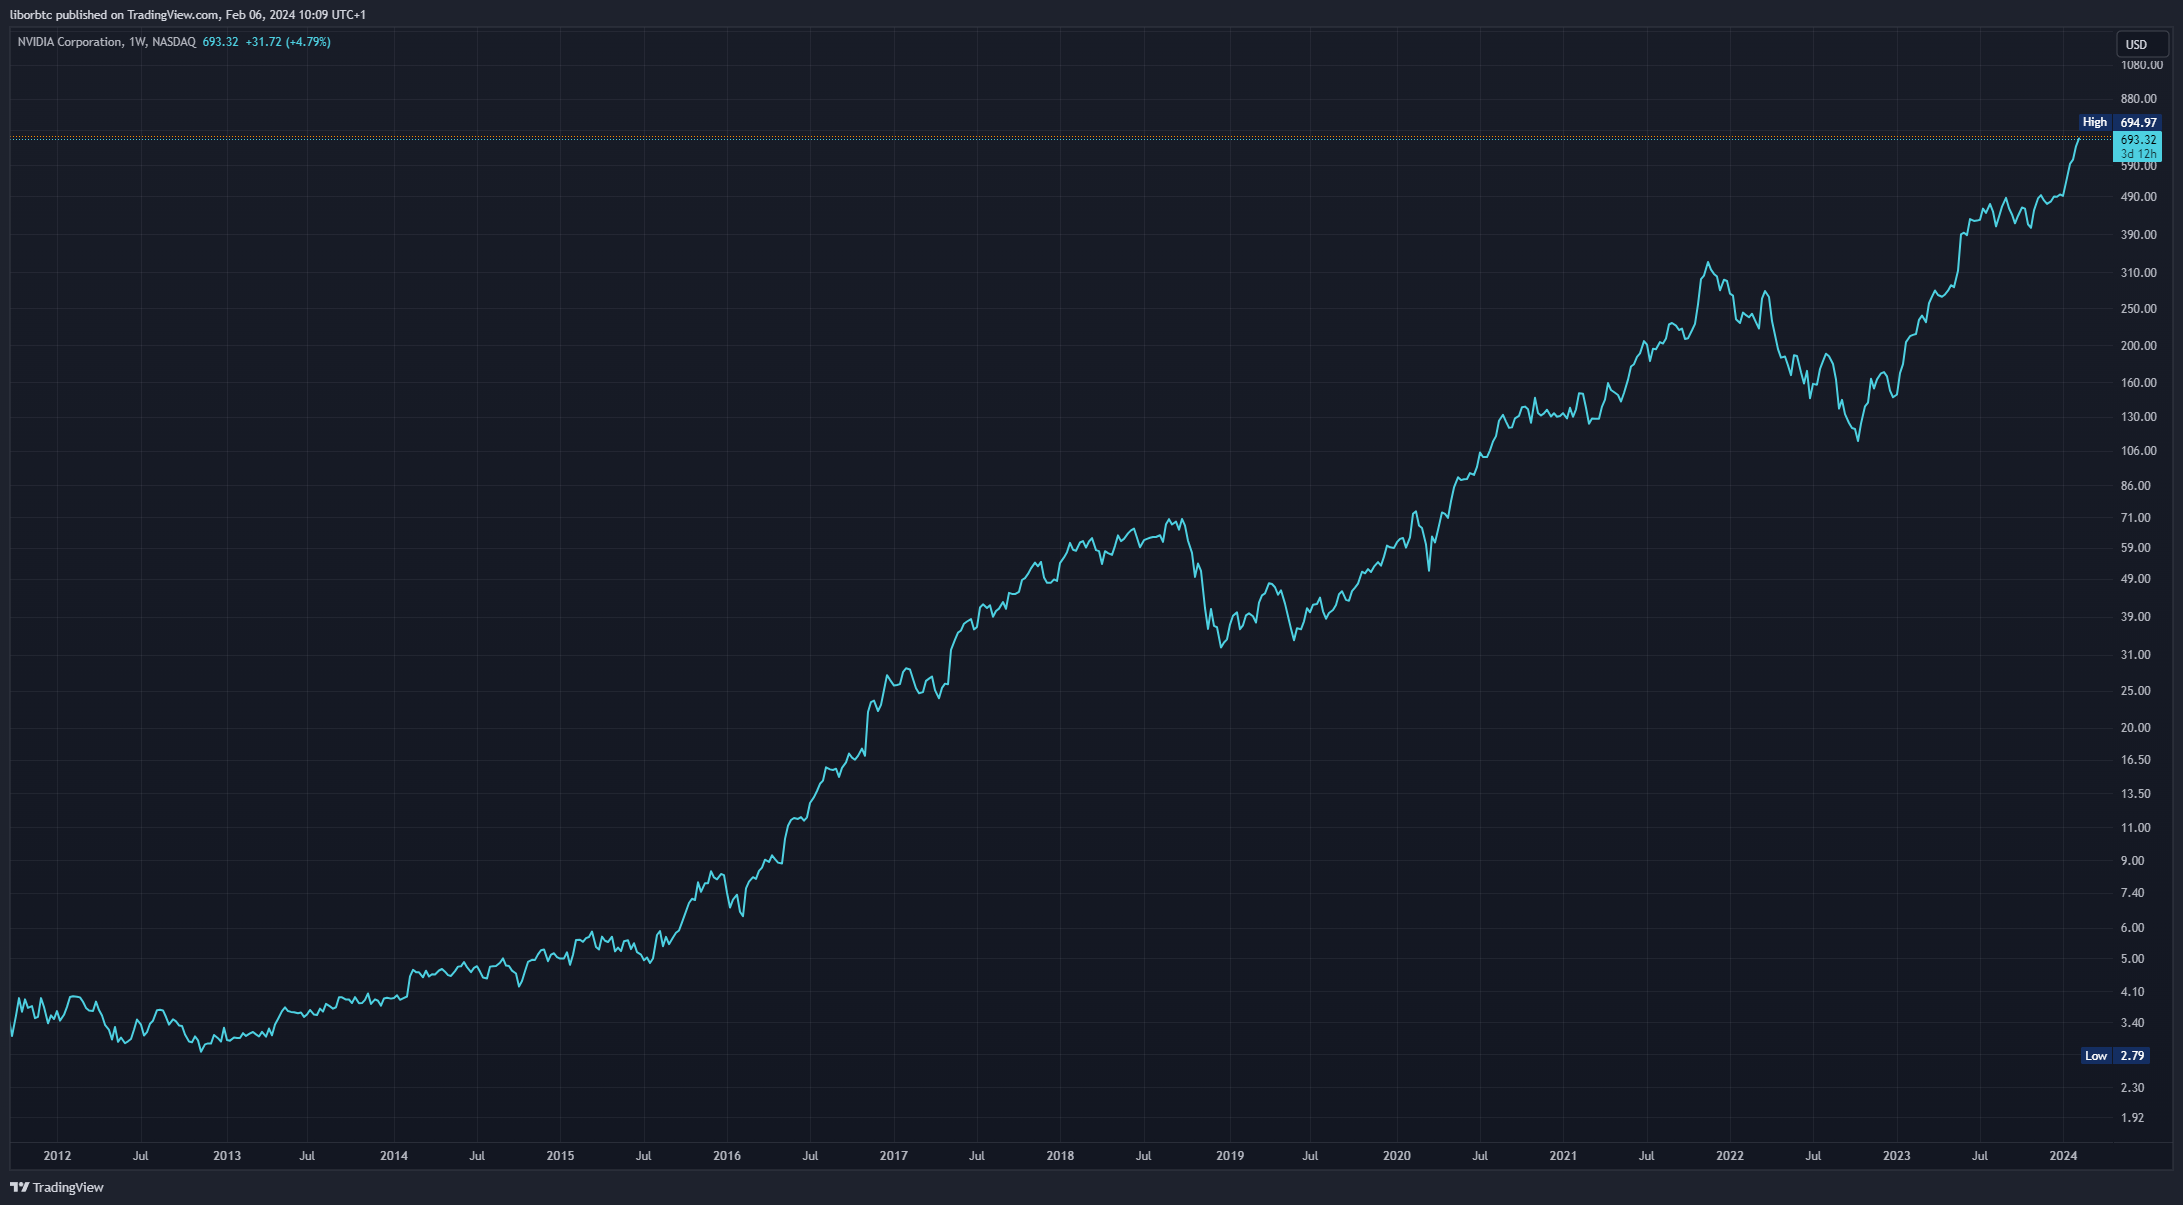The width and height of the screenshot is (2183, 1205).
Task: Click the 160.00 price axis label
Action: pyautogui.click(x=2138, y=383)
